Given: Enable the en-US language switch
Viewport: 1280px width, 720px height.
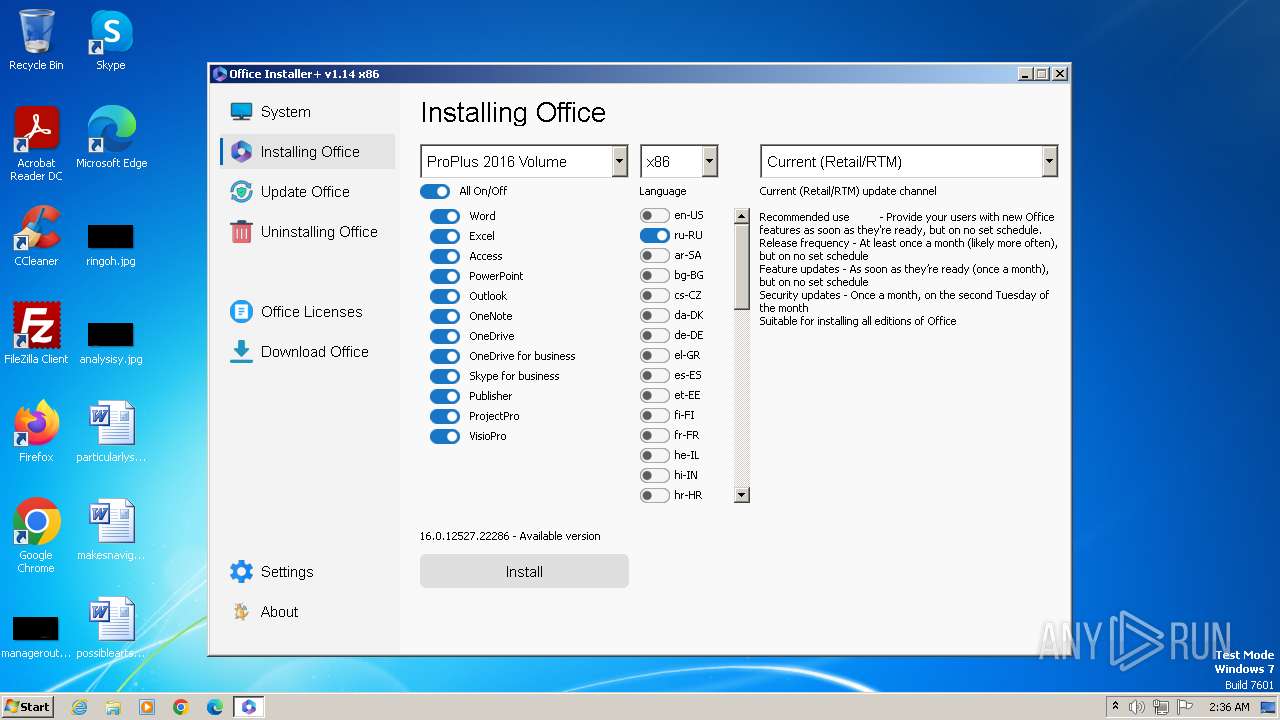Looking at the screenshot, I should (655, 215).
